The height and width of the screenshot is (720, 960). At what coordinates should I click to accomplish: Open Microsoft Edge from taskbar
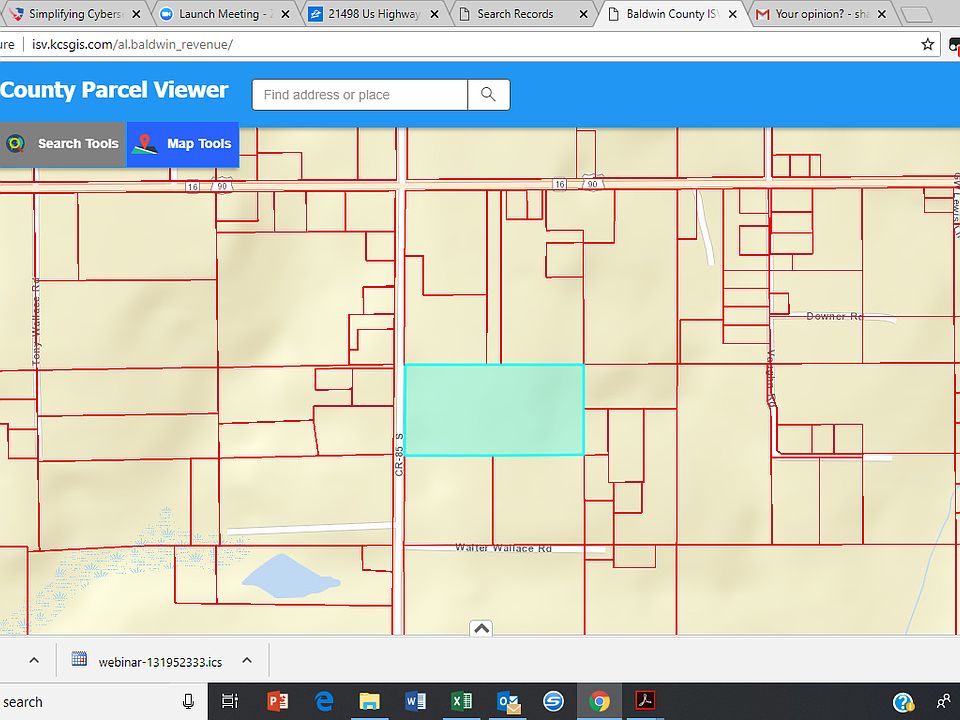point(323,701)
